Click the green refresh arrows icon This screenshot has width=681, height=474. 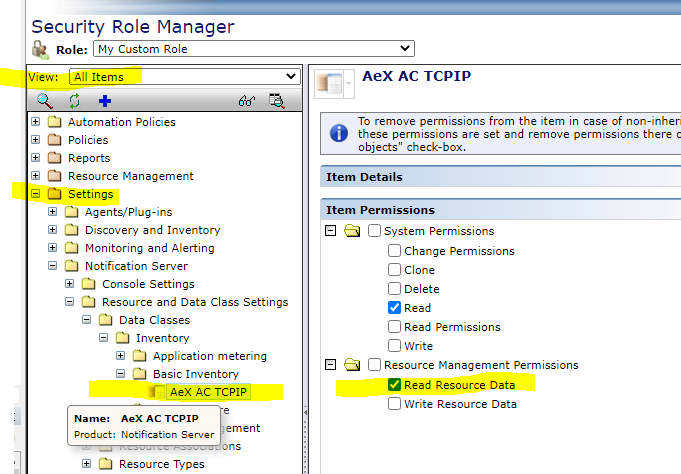tap(73, 100)
